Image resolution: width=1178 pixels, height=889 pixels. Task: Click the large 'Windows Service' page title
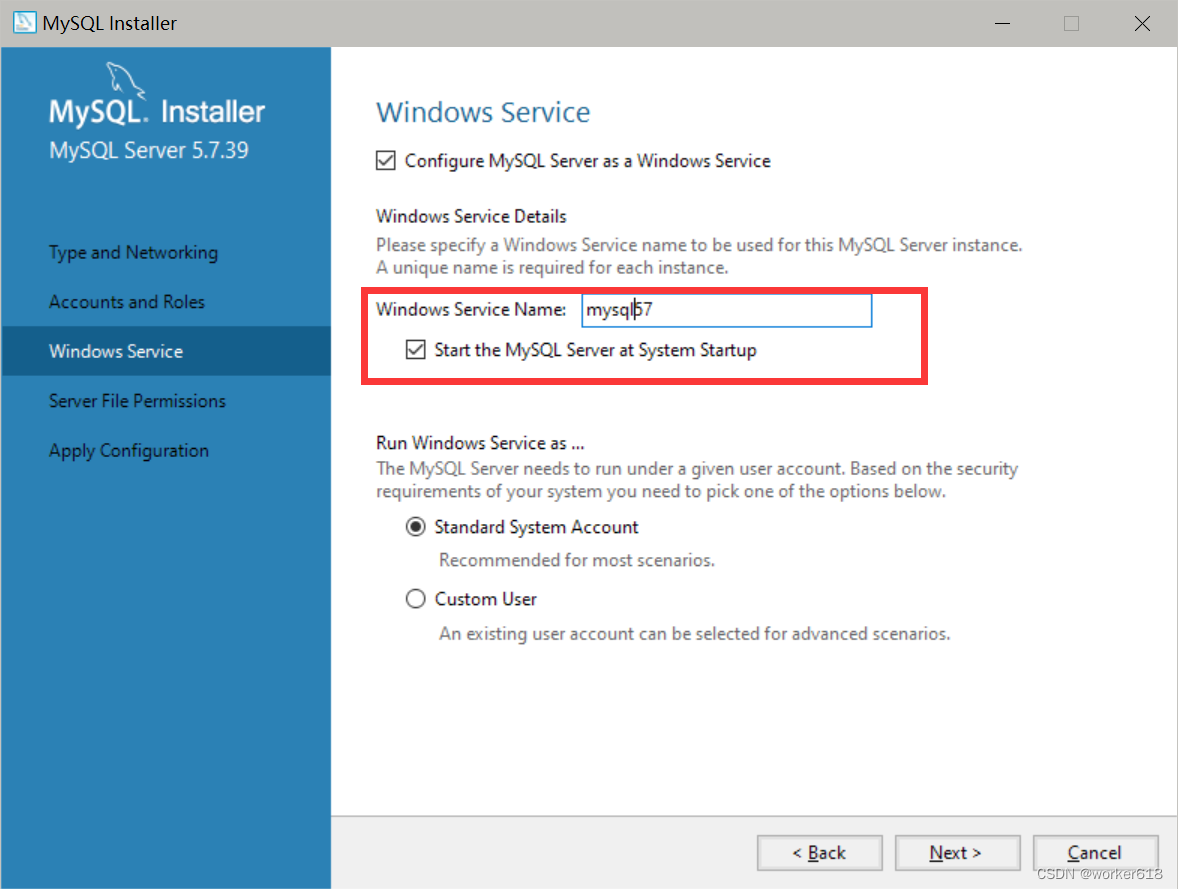[483, 113]
